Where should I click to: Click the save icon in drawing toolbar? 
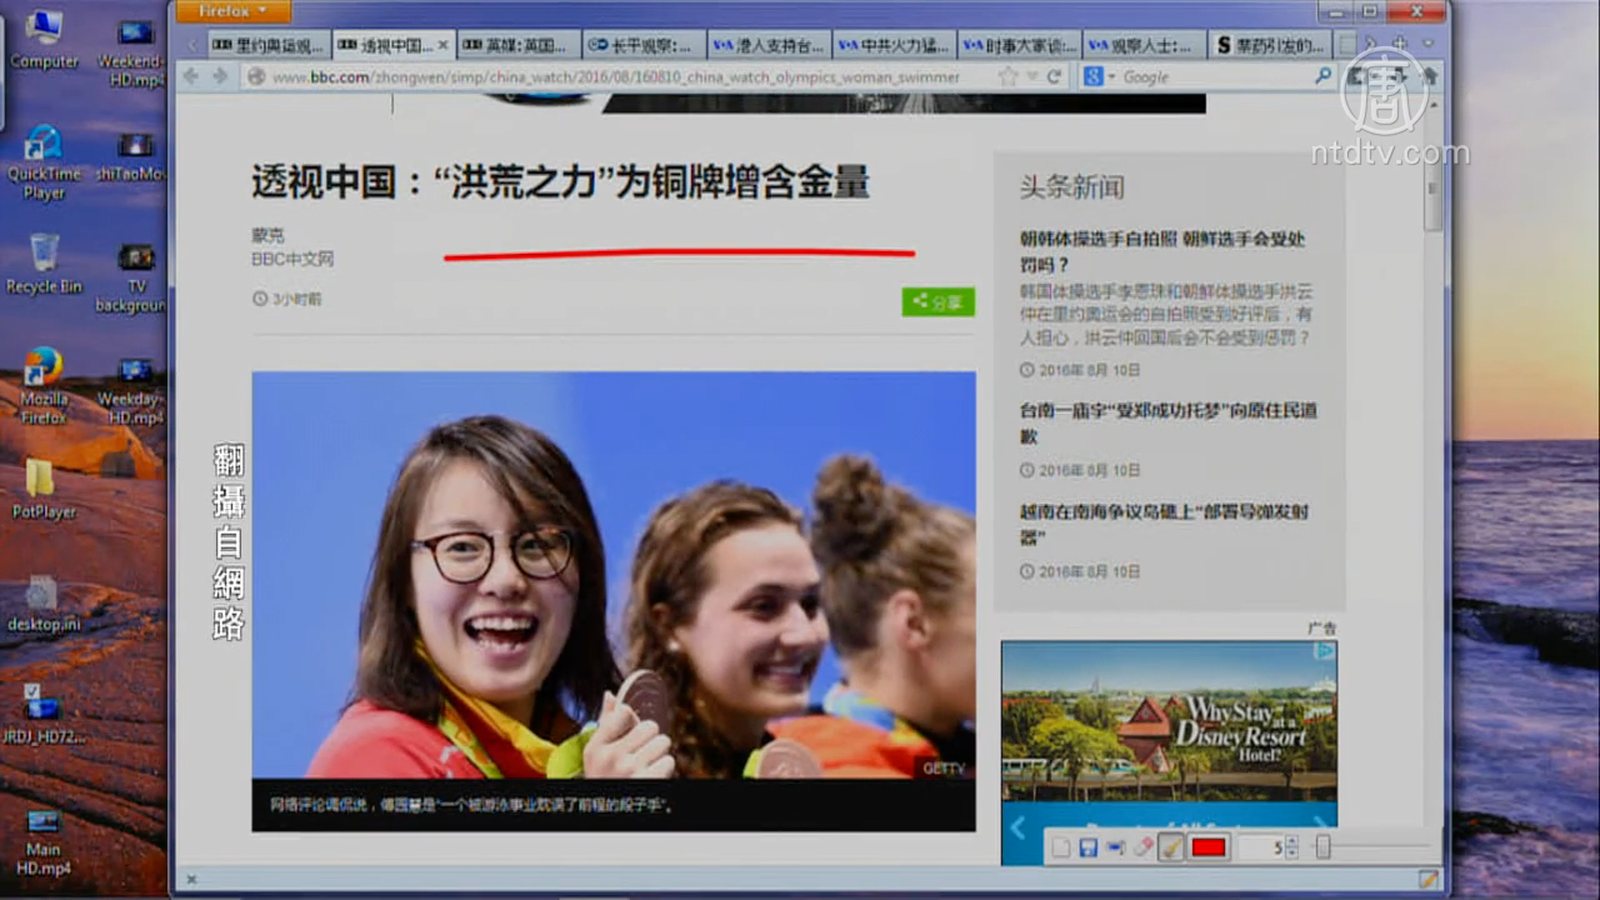(1088, 848)
